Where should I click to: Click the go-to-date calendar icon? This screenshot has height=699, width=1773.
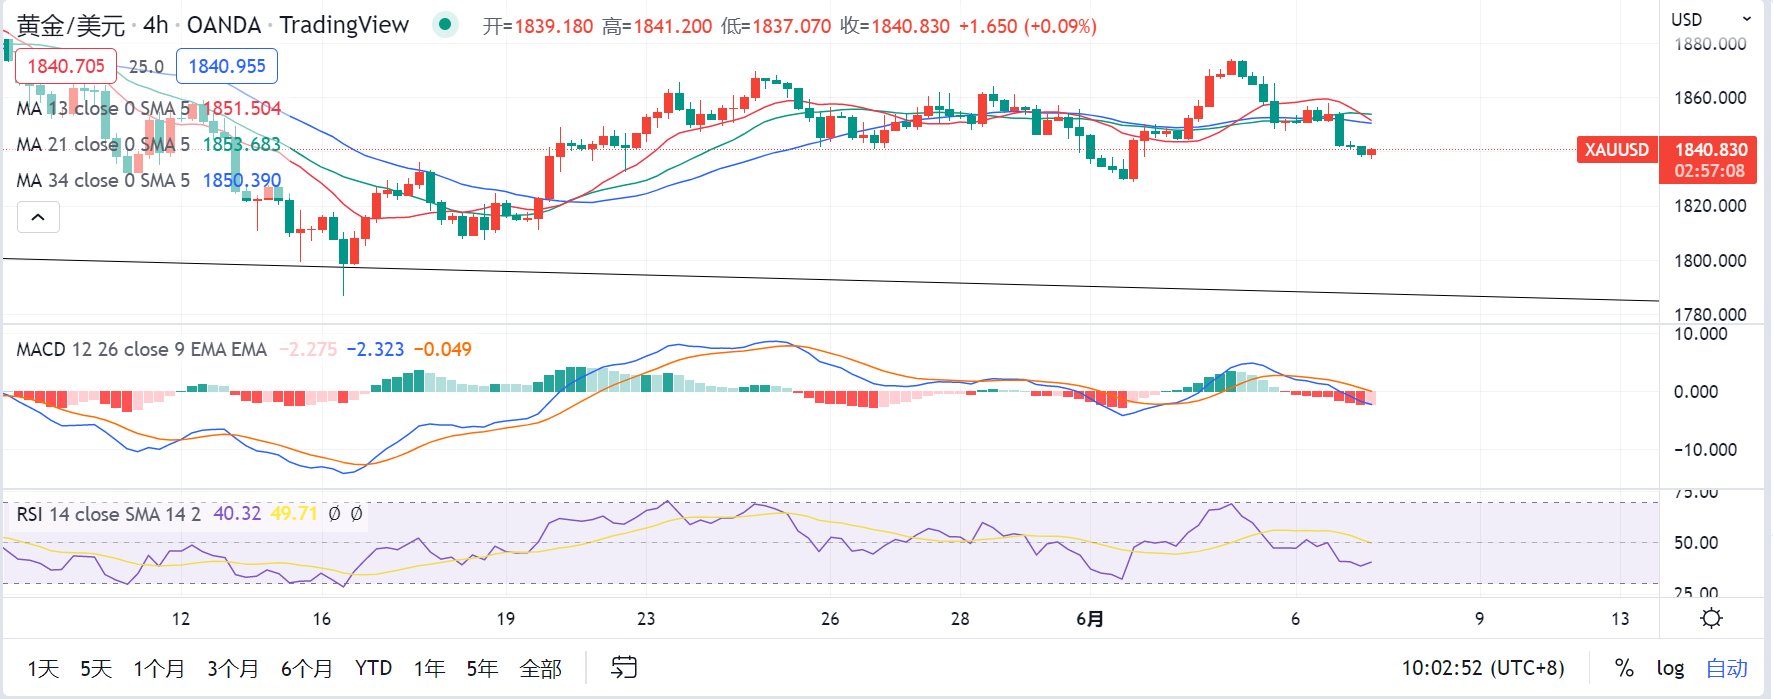click(x=624, y=667)
